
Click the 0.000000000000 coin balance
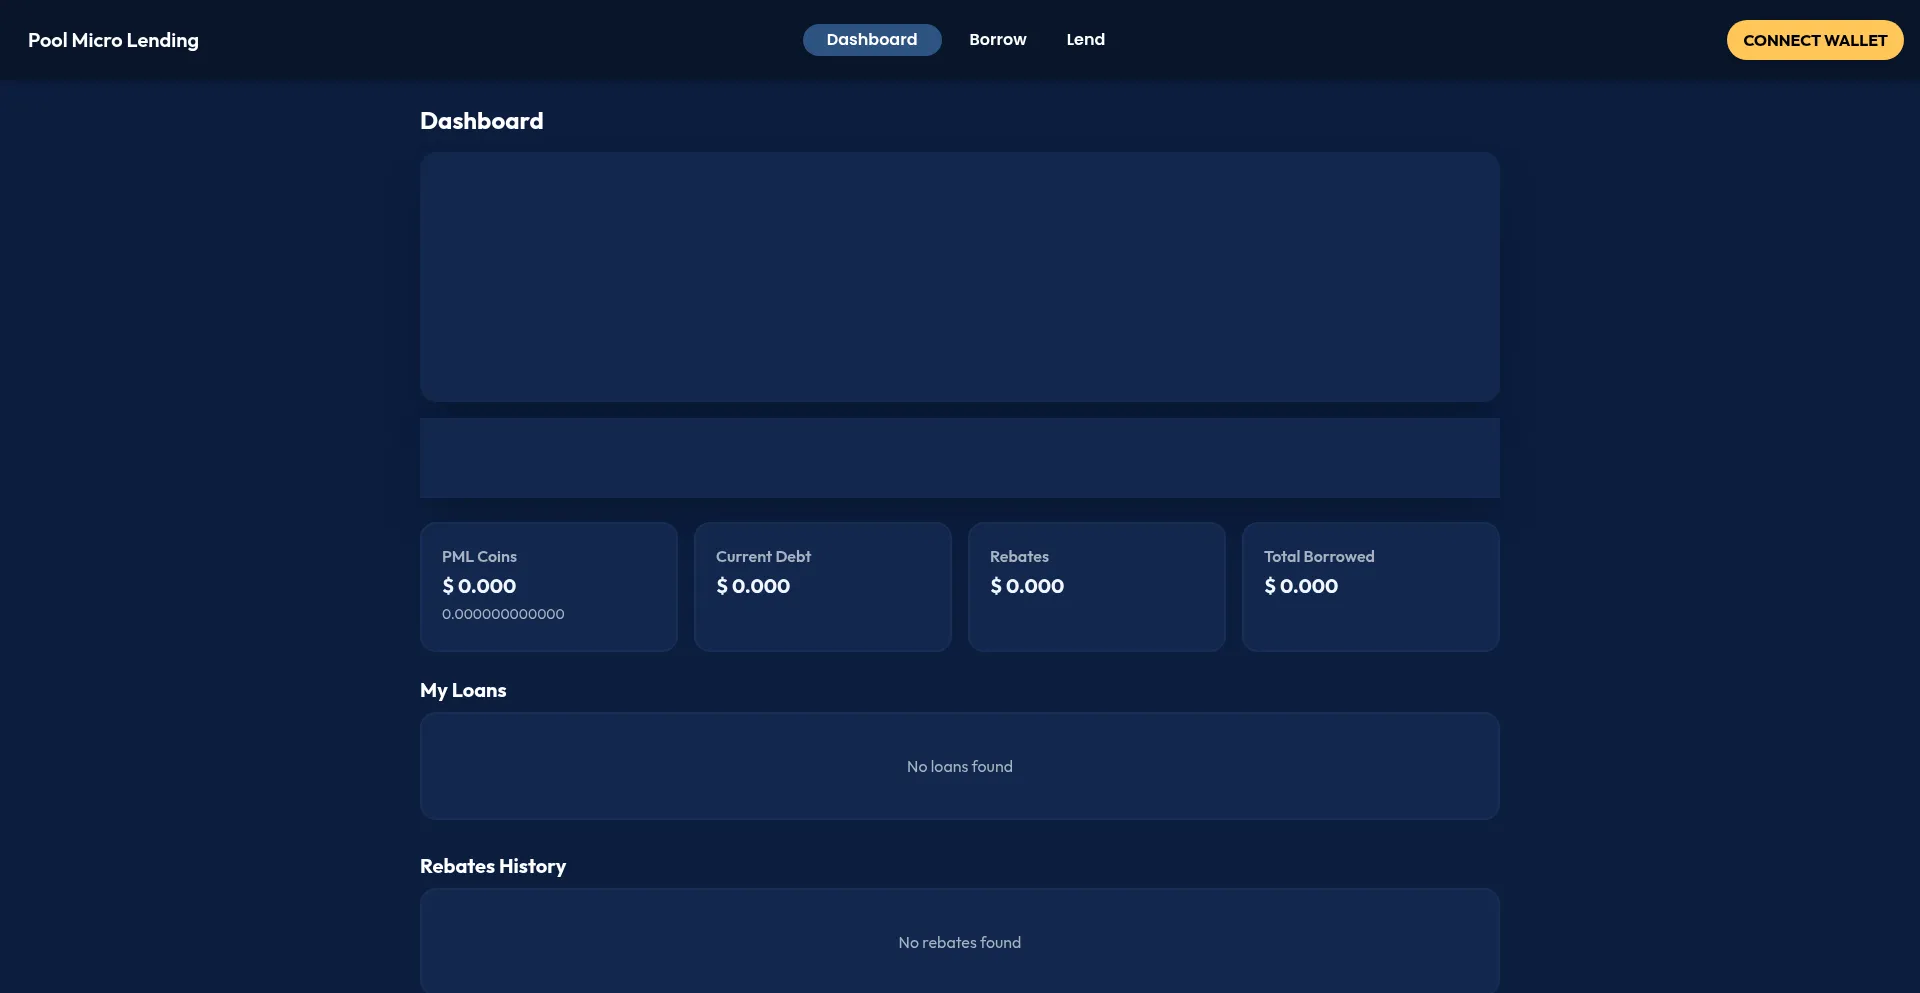coord(503,614)
